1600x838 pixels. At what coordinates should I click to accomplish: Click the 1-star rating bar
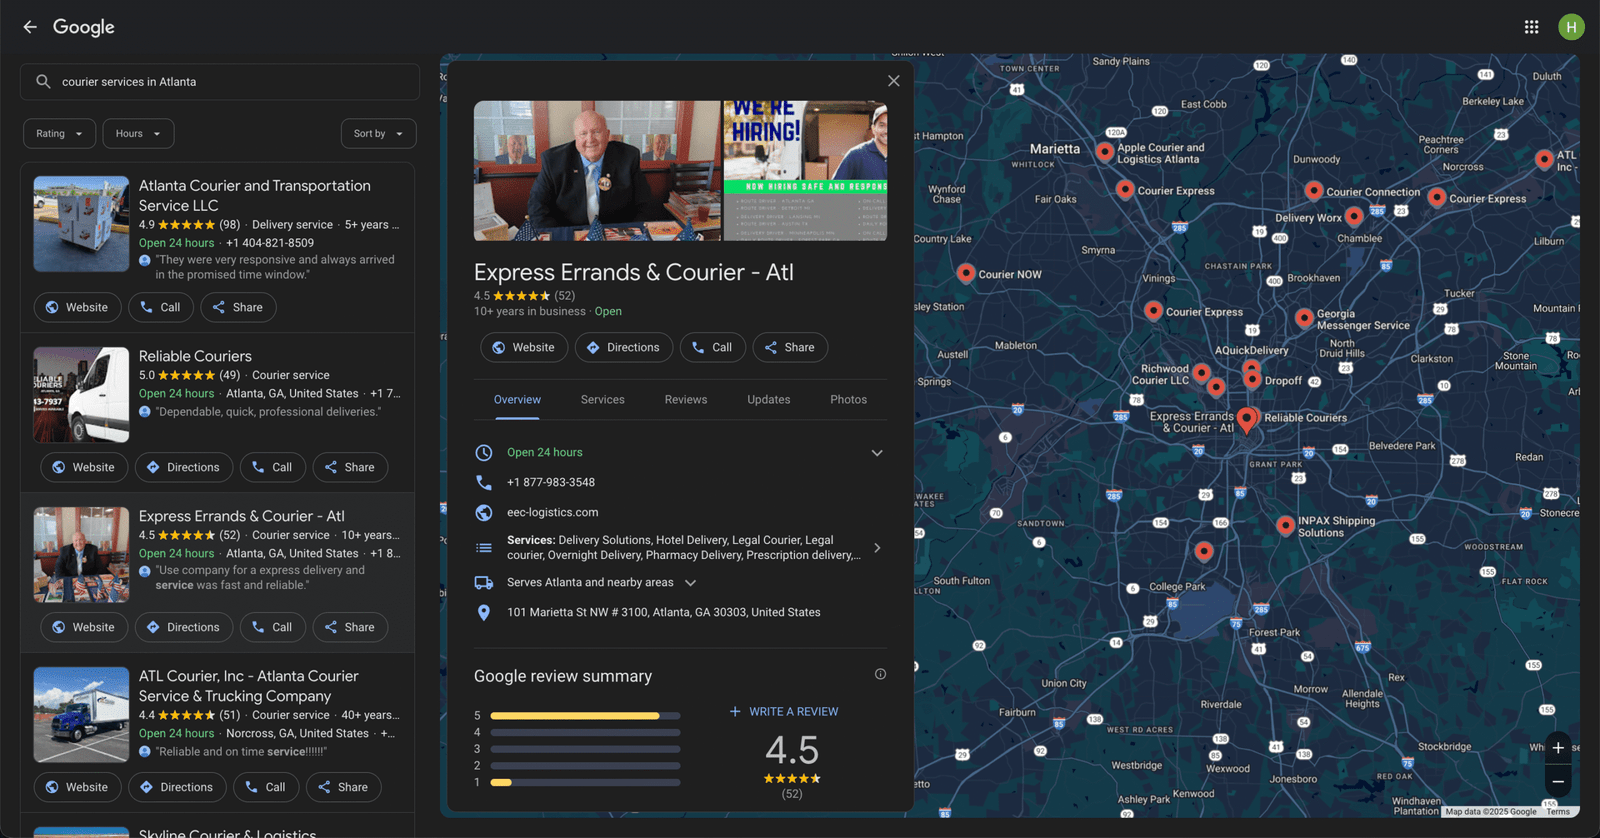tap(585, 782)
